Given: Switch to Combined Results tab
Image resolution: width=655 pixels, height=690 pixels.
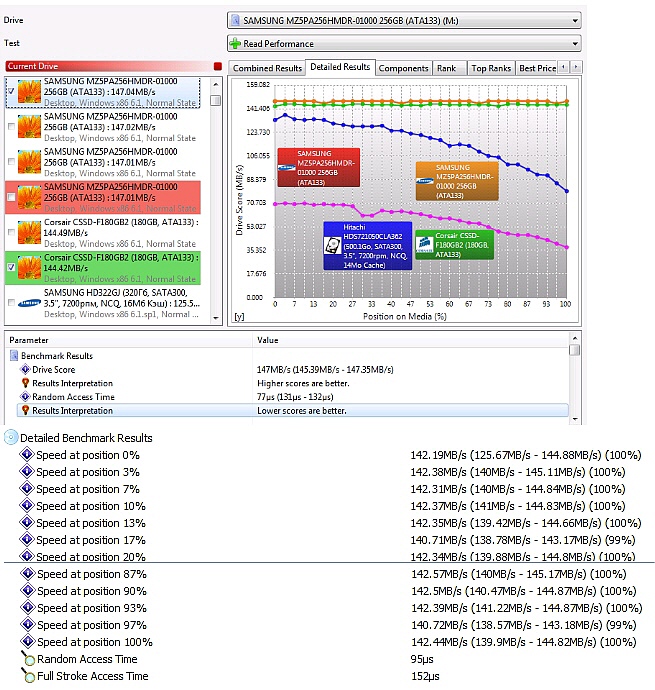Looking at the screenshot, I should (x=267, y=68).
